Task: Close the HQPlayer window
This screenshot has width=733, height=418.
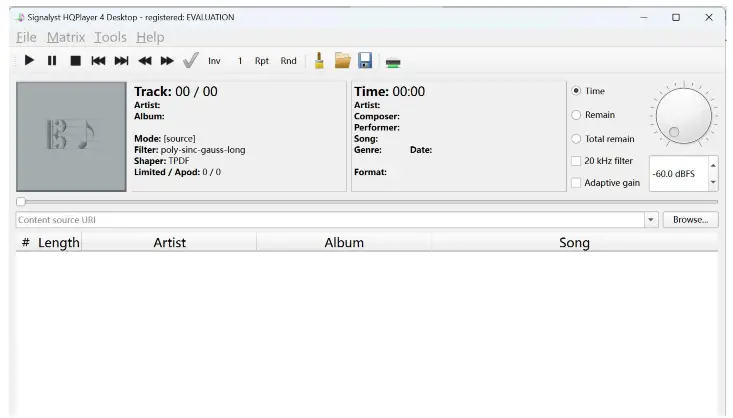Action: (x=709, y=18)
